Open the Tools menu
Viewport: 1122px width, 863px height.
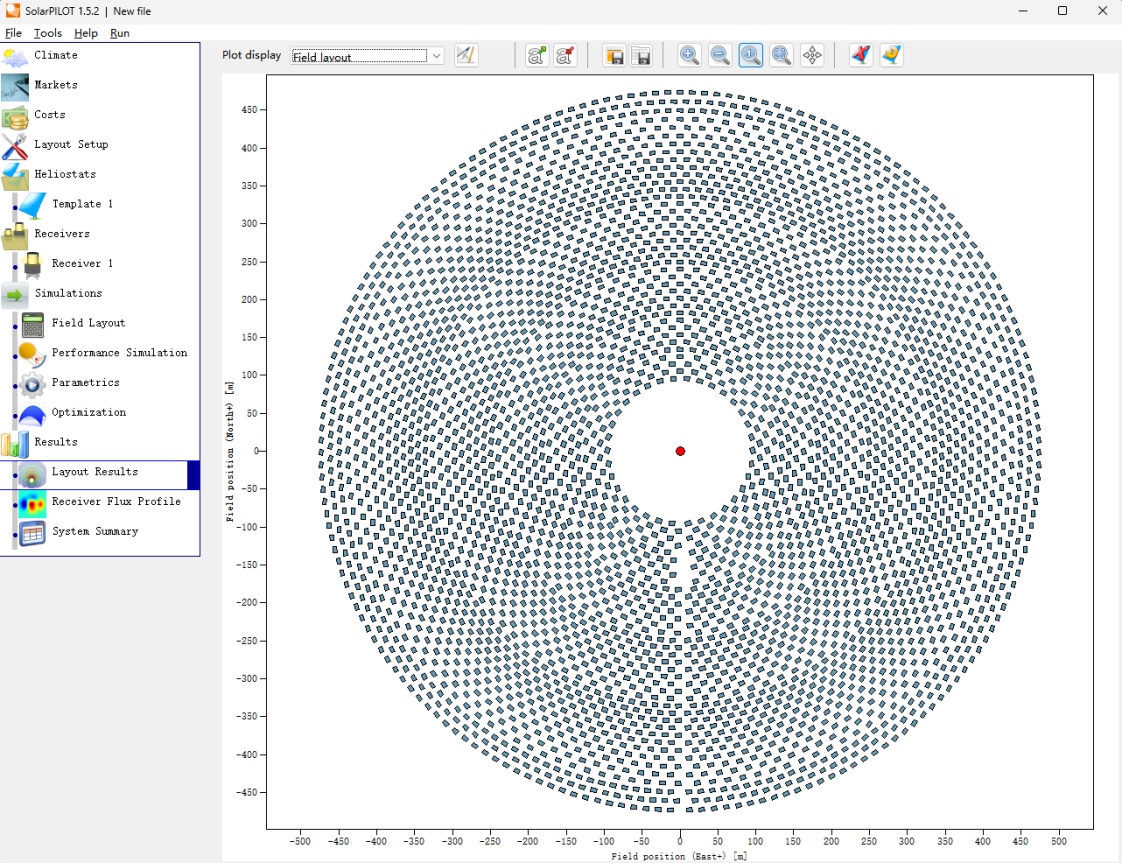click(x=48, y=33)
